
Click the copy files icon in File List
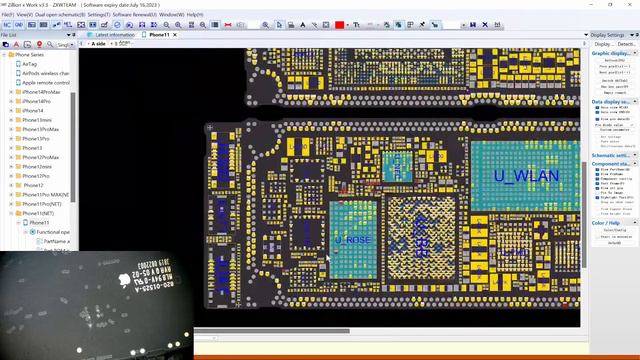point(6,44)
